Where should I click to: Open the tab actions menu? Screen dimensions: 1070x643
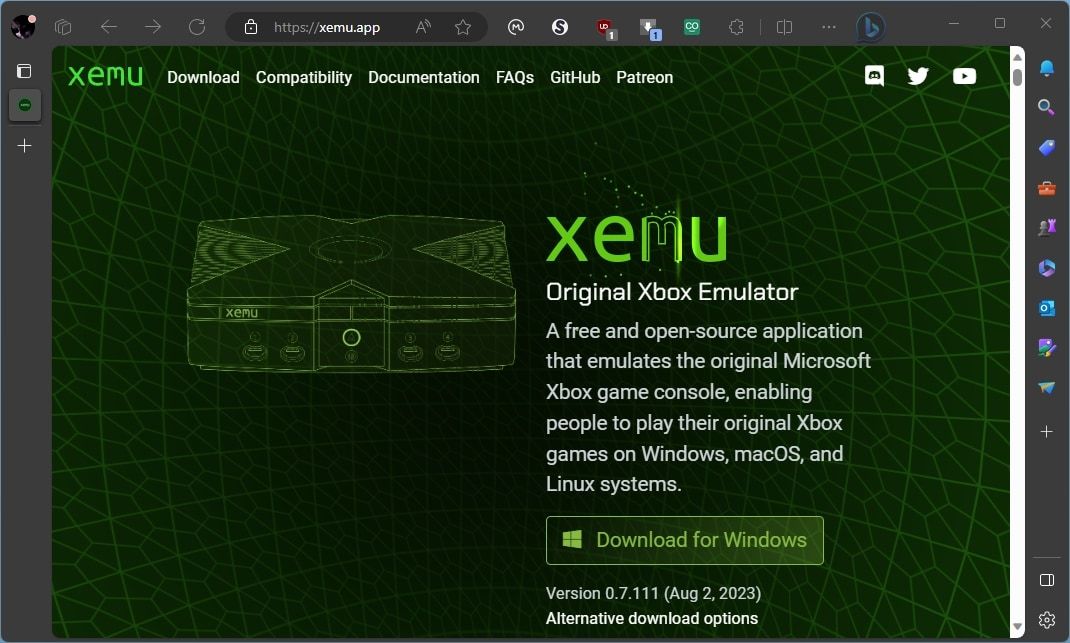point(24,71)
